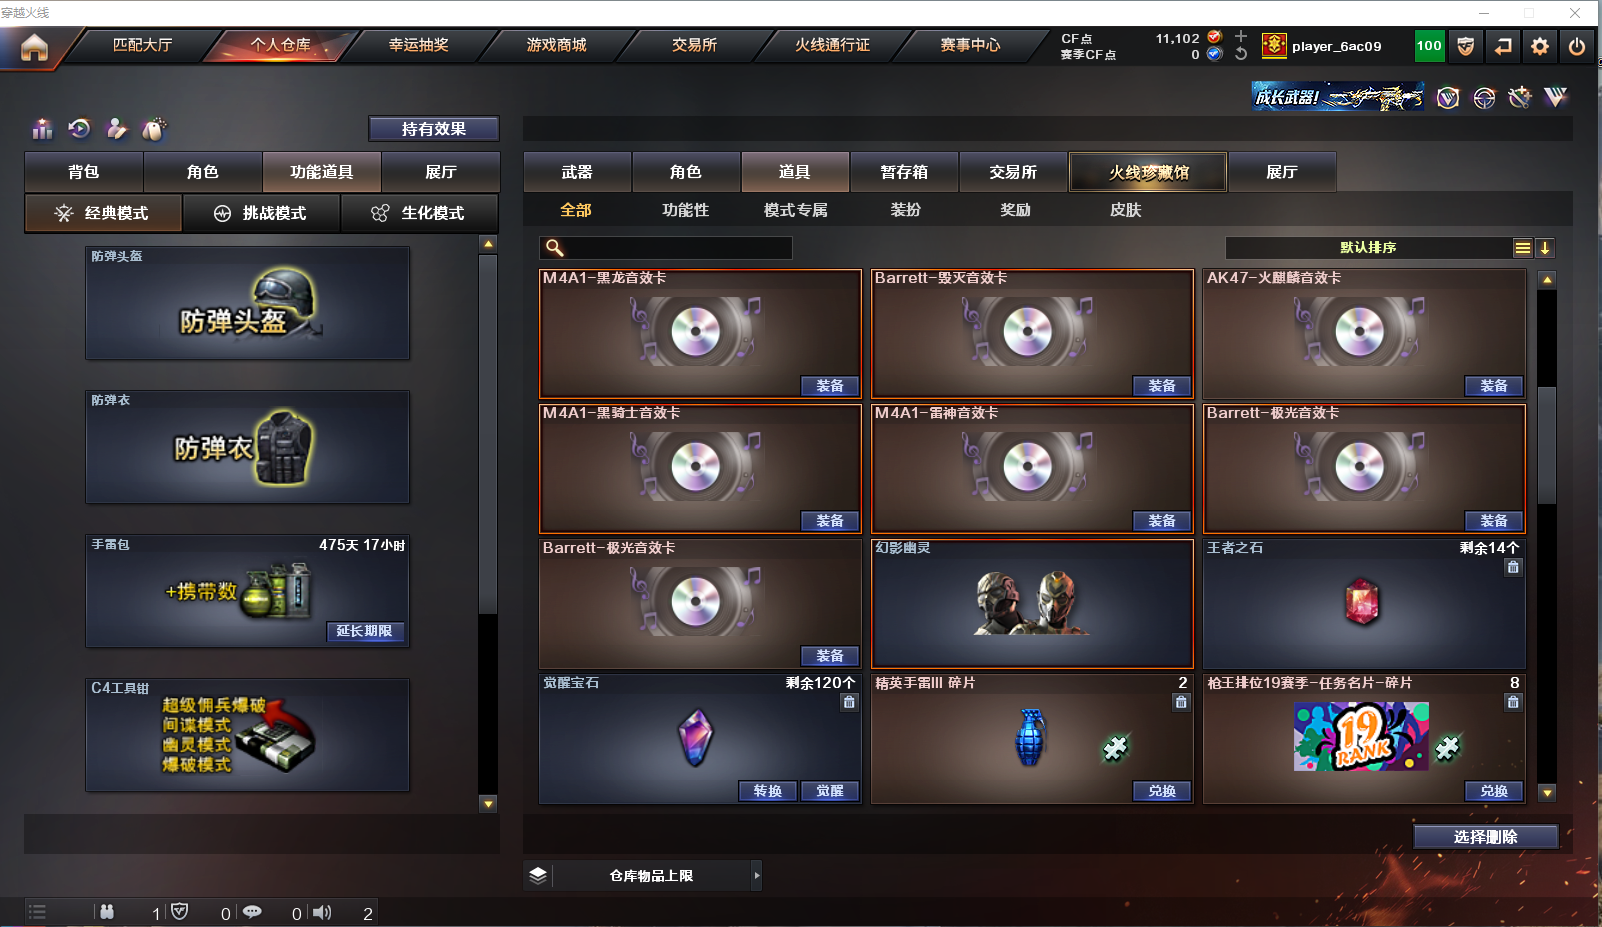Click trash icon on 王者之石 item
1602x927 pixels.
[1513, 567]
